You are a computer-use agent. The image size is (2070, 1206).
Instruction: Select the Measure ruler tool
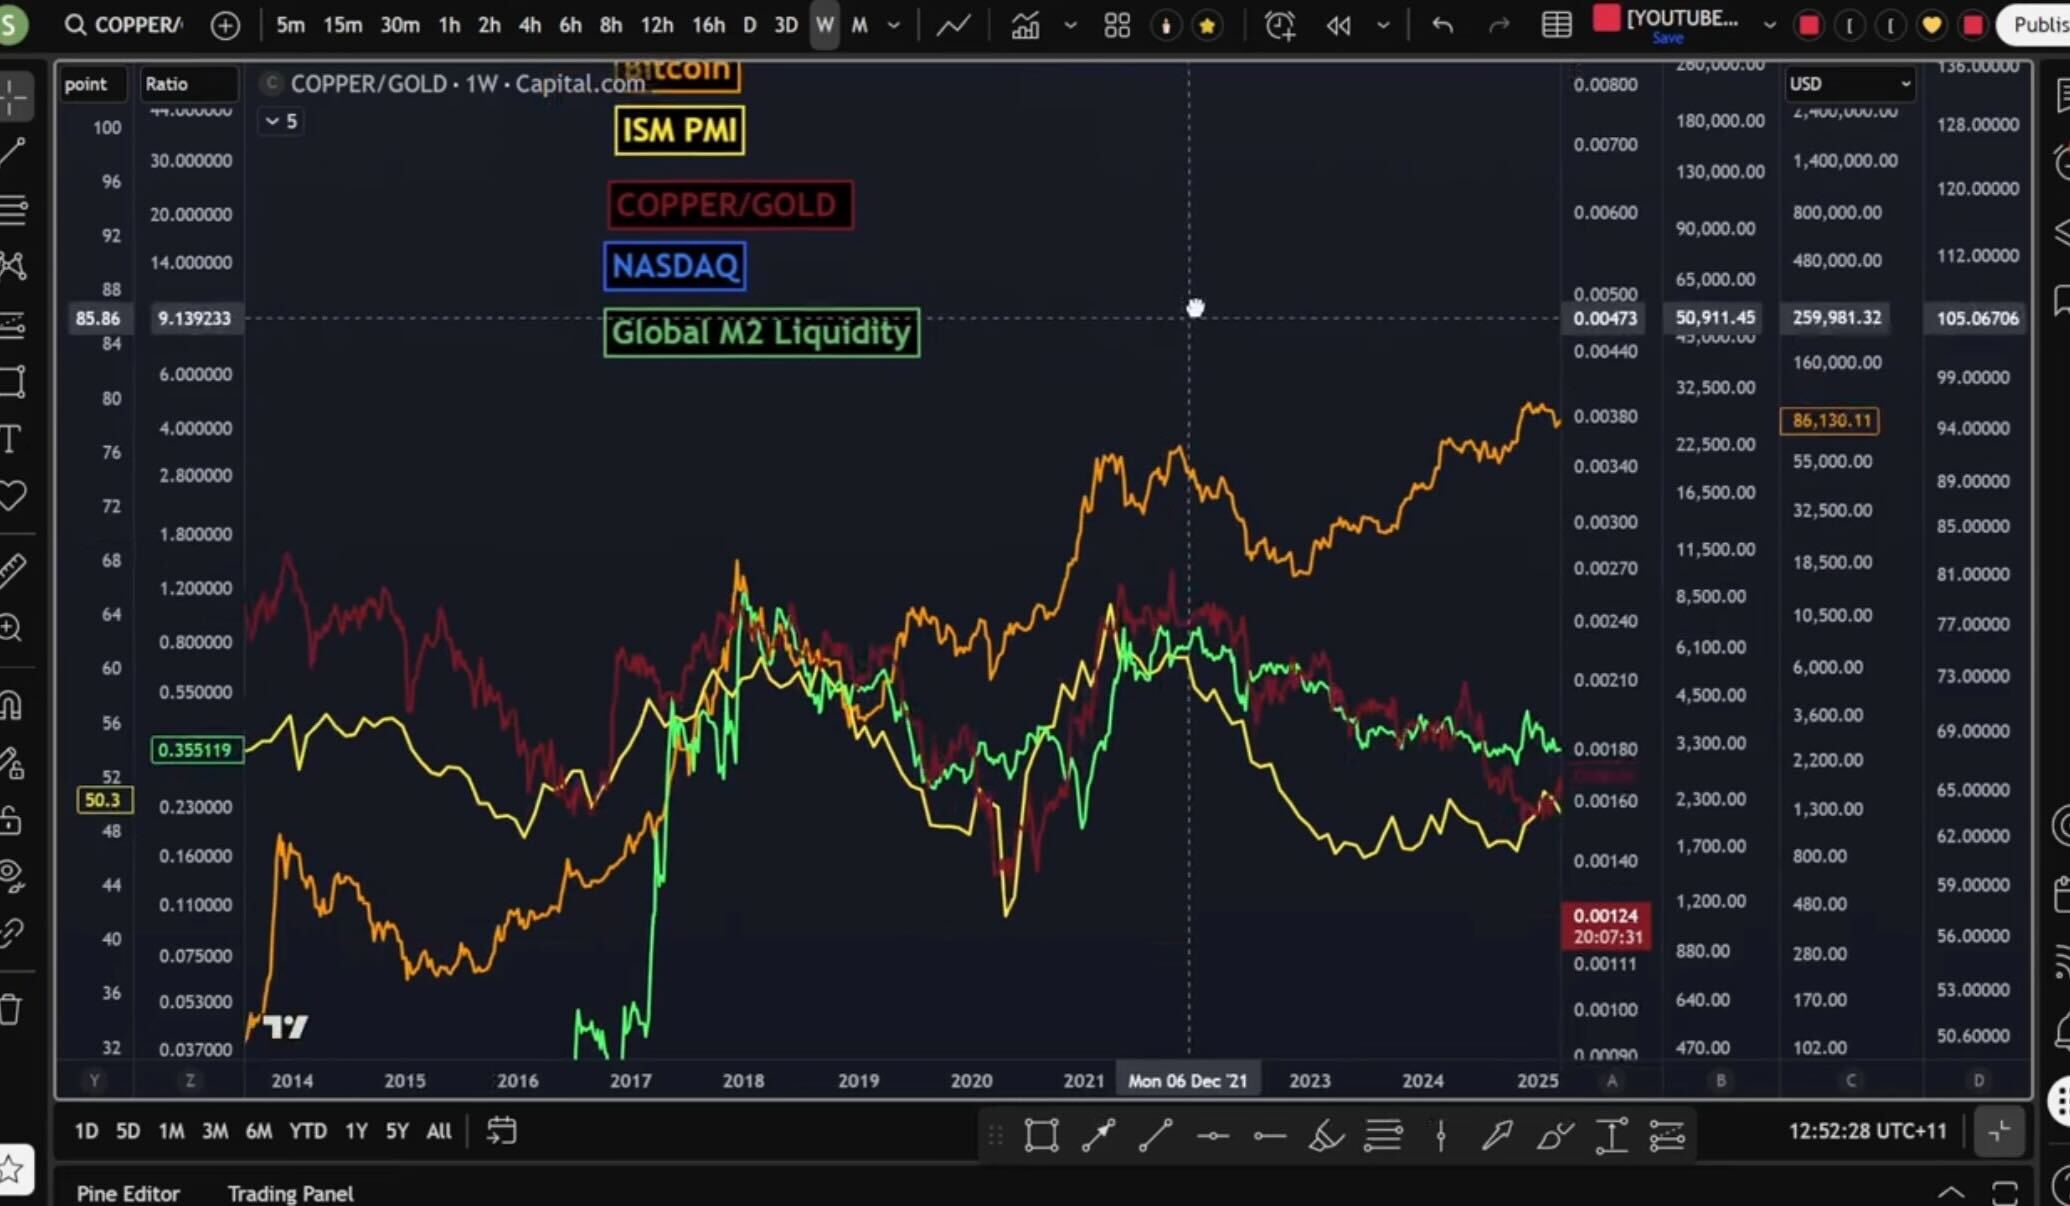(11, 570)
